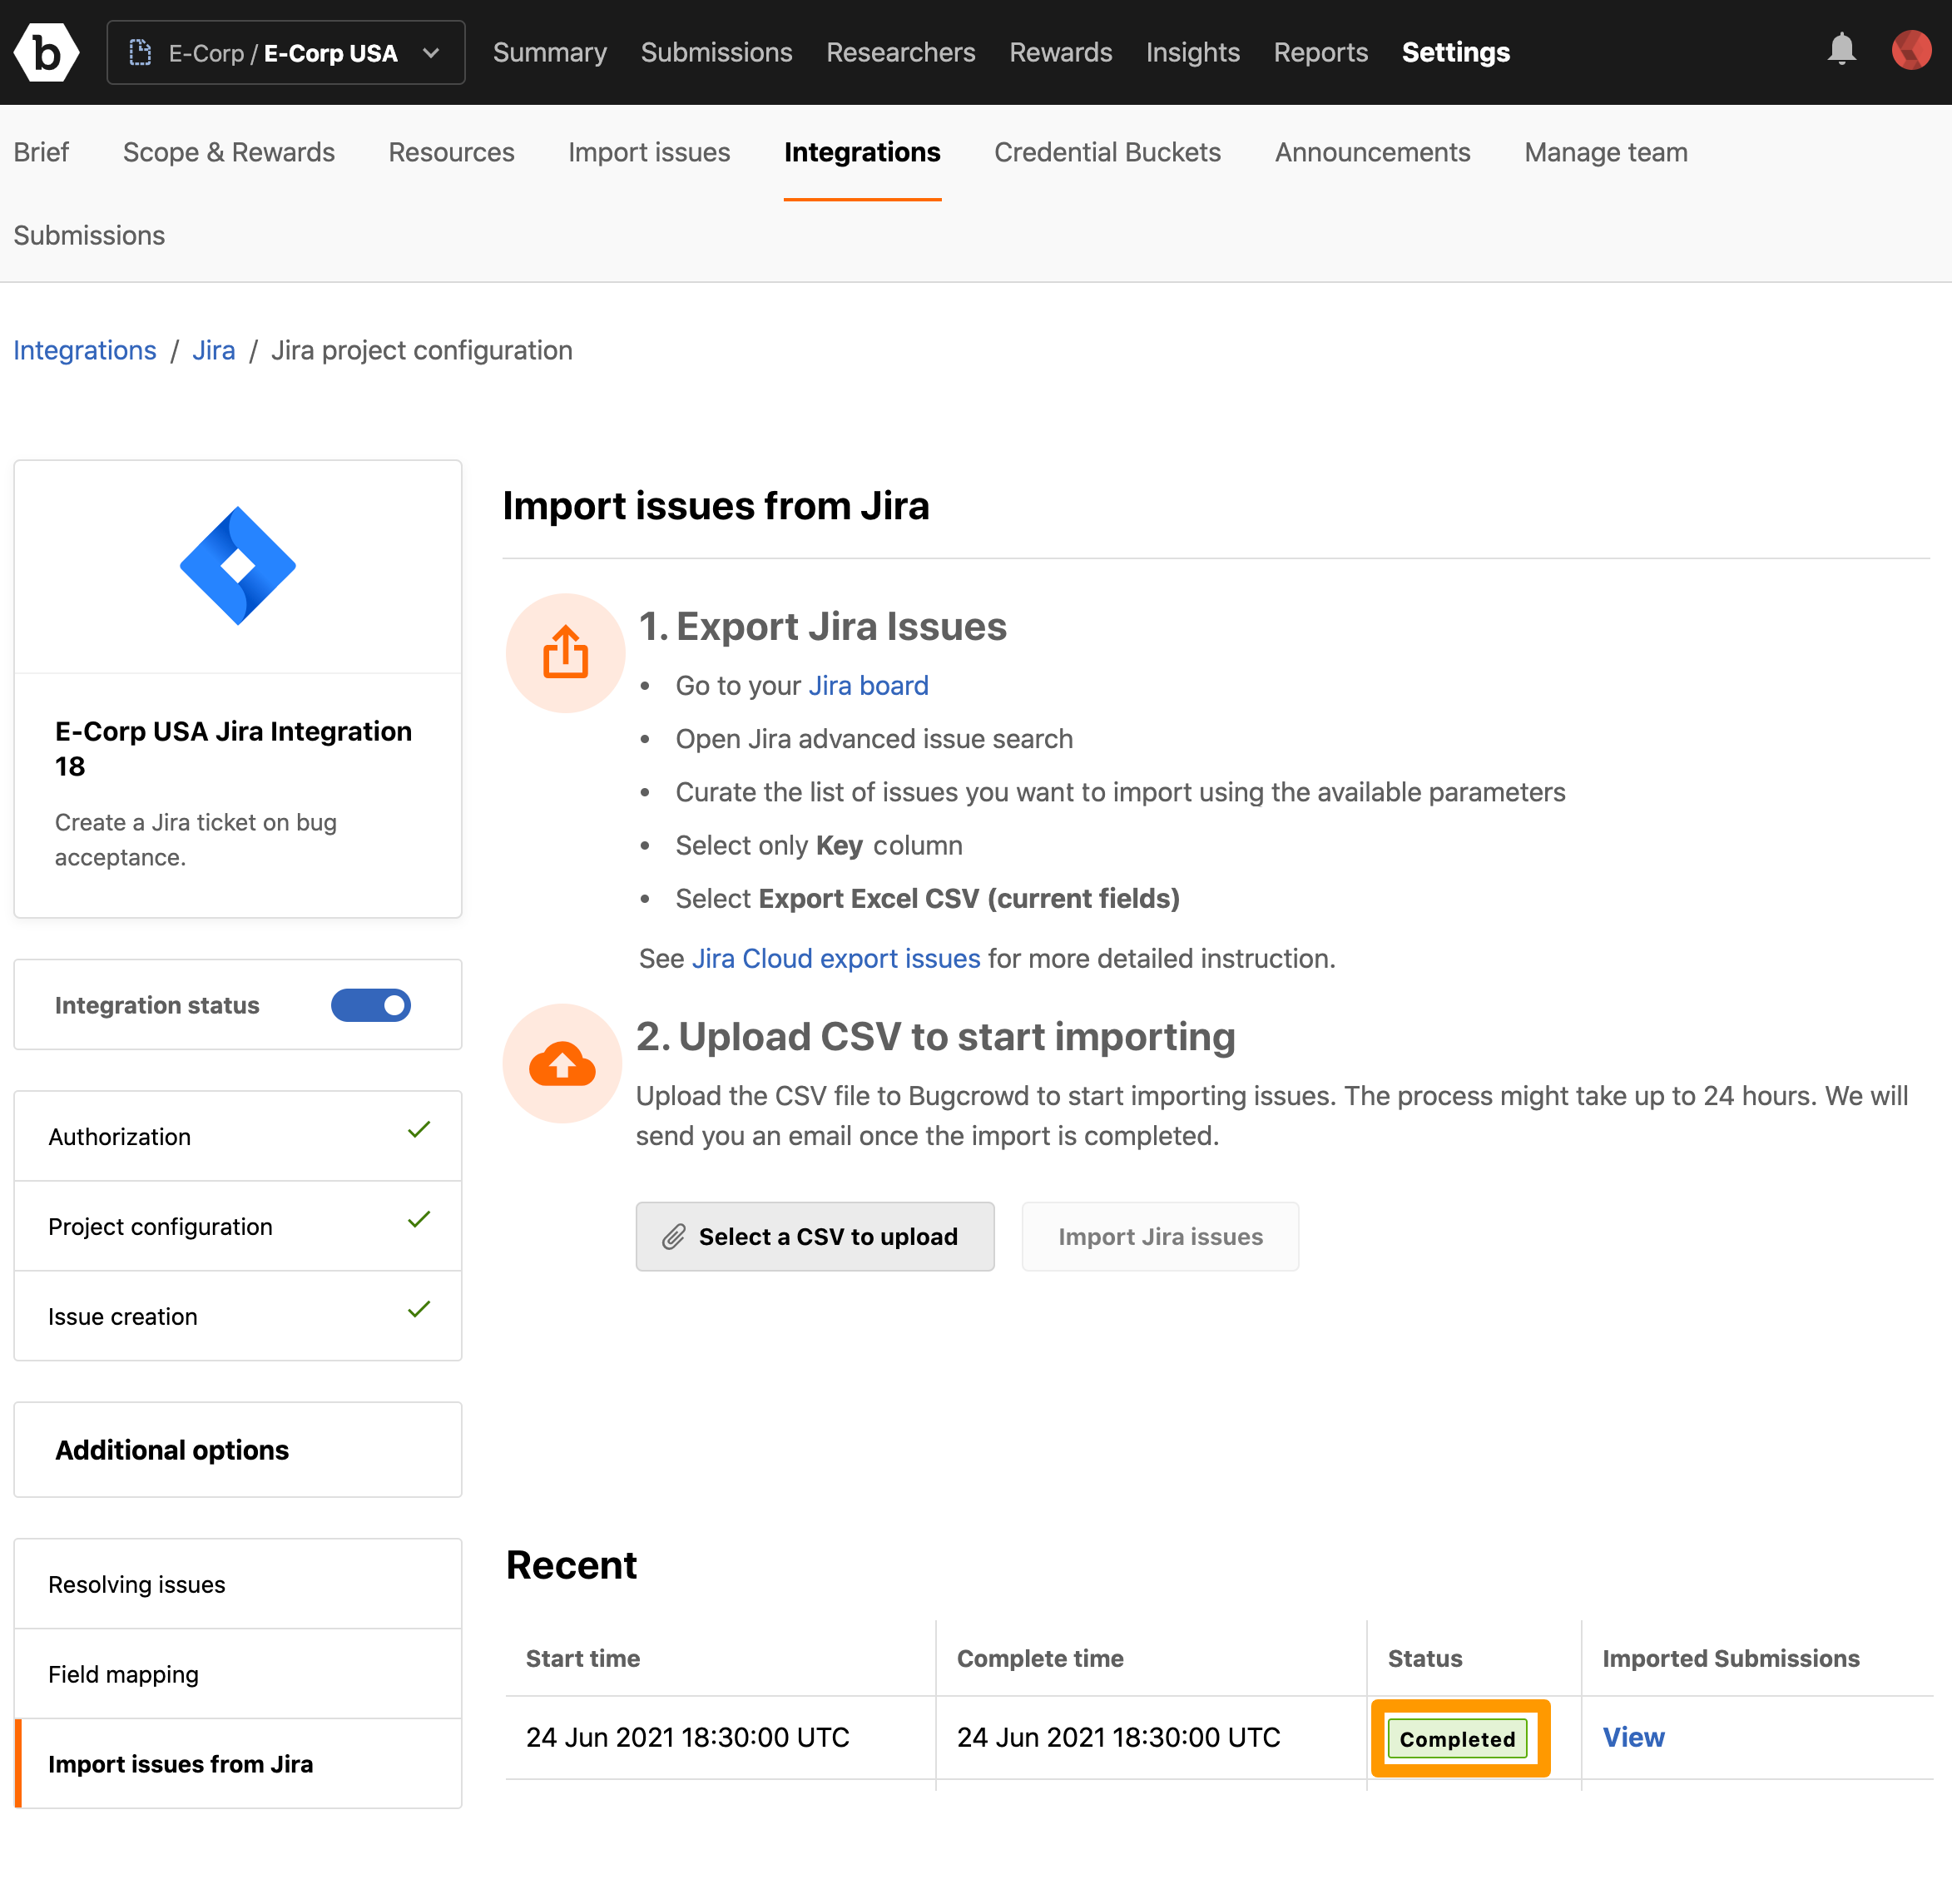Viewport: 1952px width, 1904px height.
Task: Open the Announcements tab
Action: 1372,152
